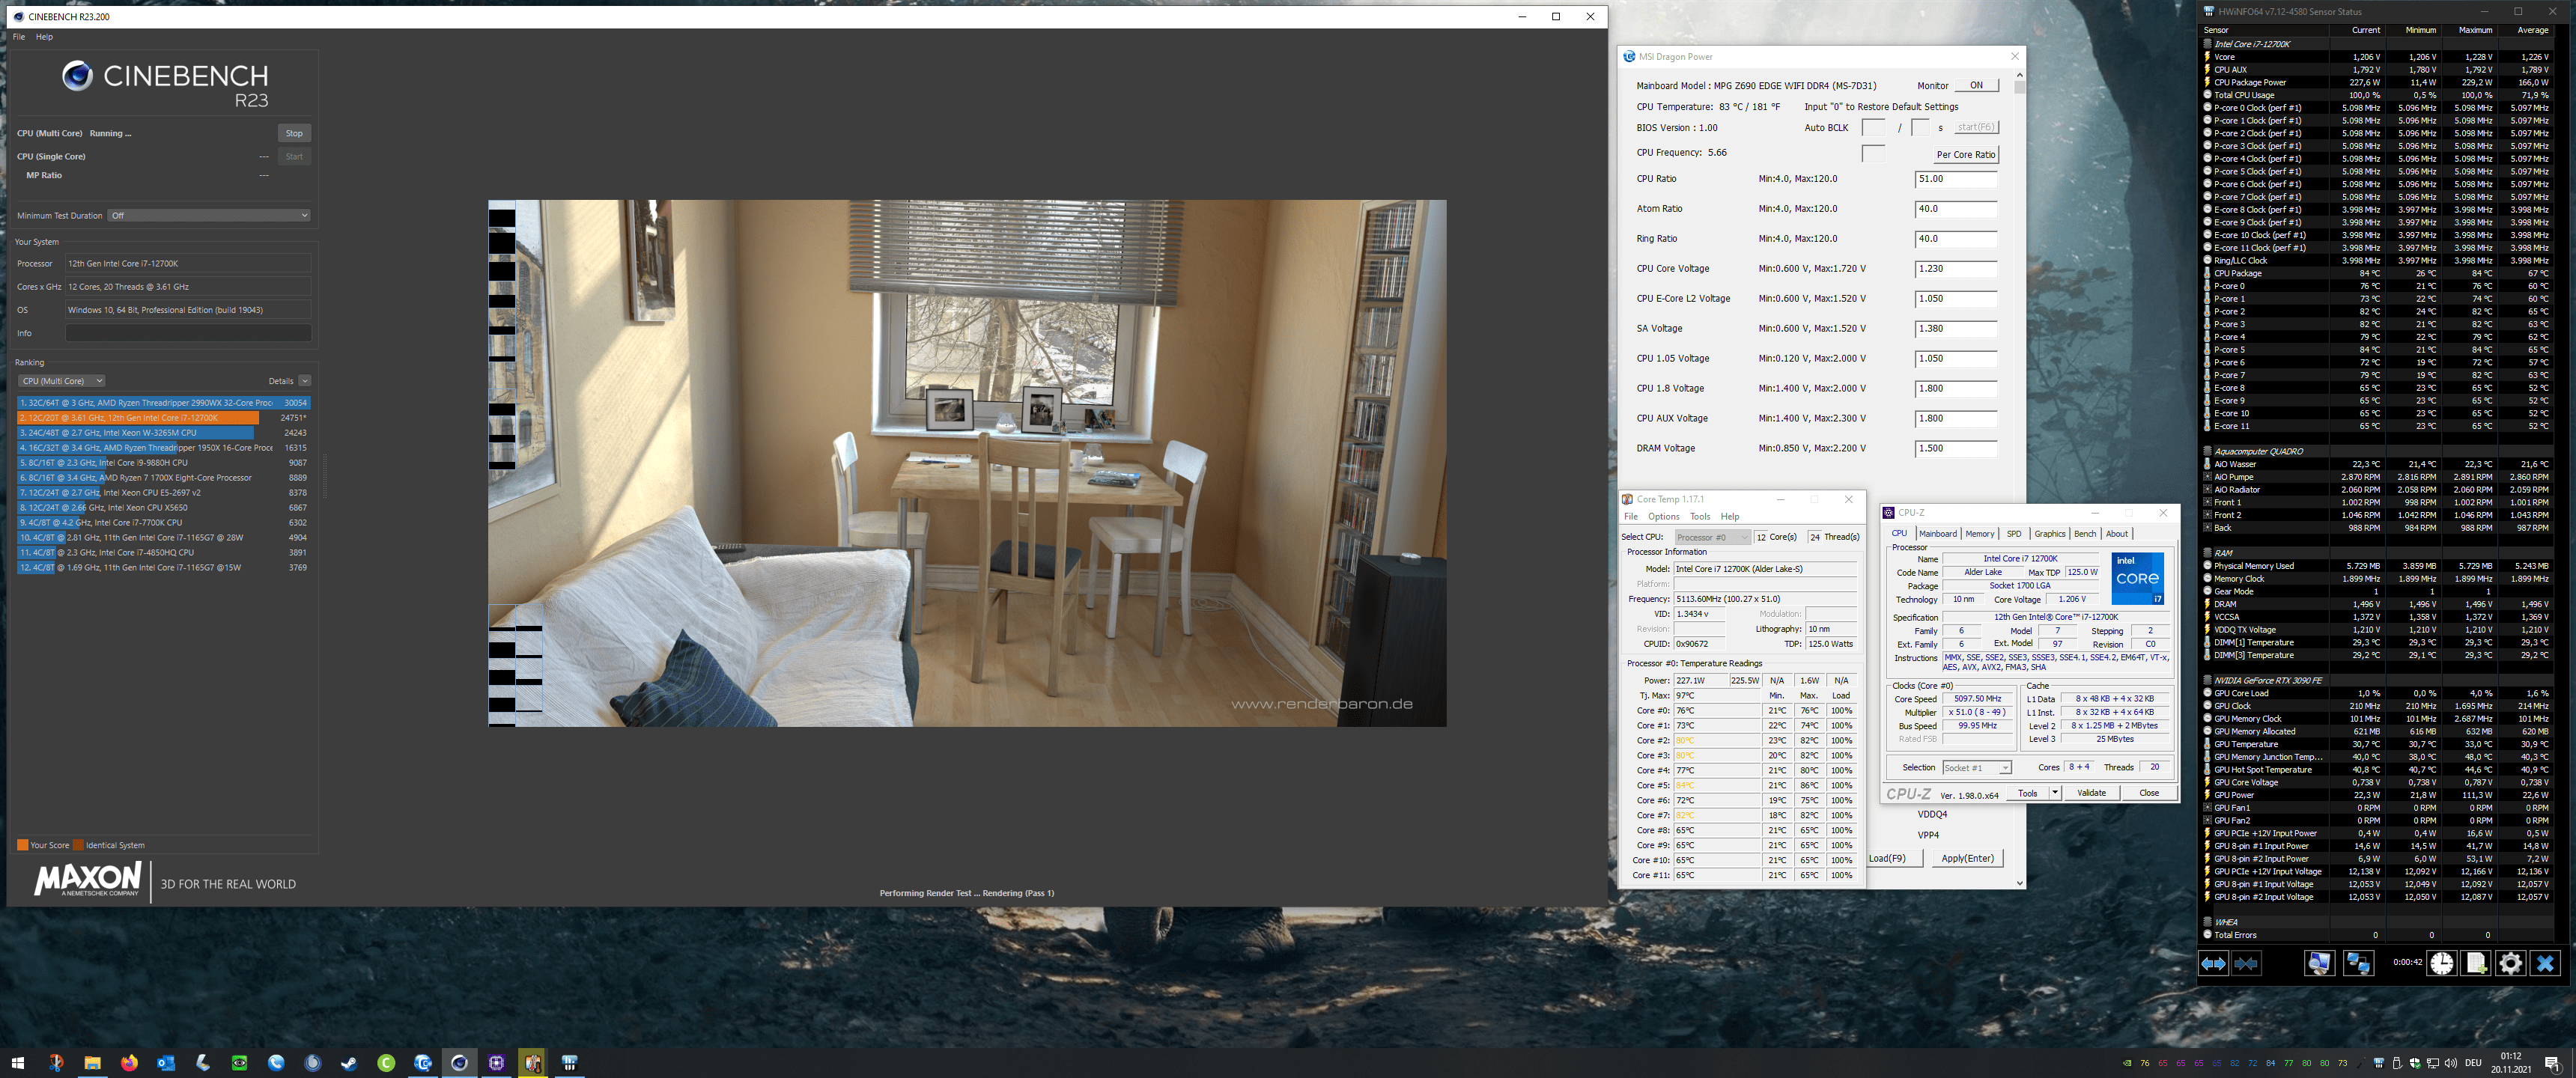Switch to CPU-Z taskbar icon

pyautogui.click(x=496, y=1063)
